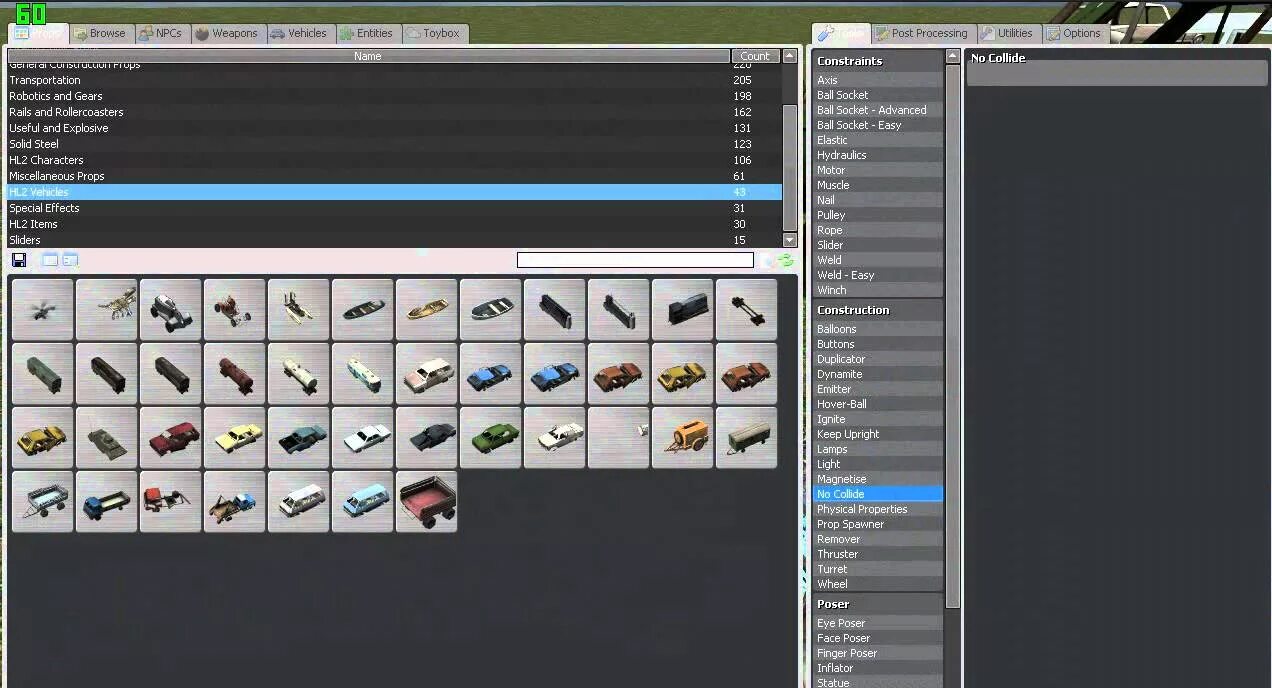This screenshot has width=1272, height=688.
Task: Select the Remover tool
Action: [x=878, y=539]
